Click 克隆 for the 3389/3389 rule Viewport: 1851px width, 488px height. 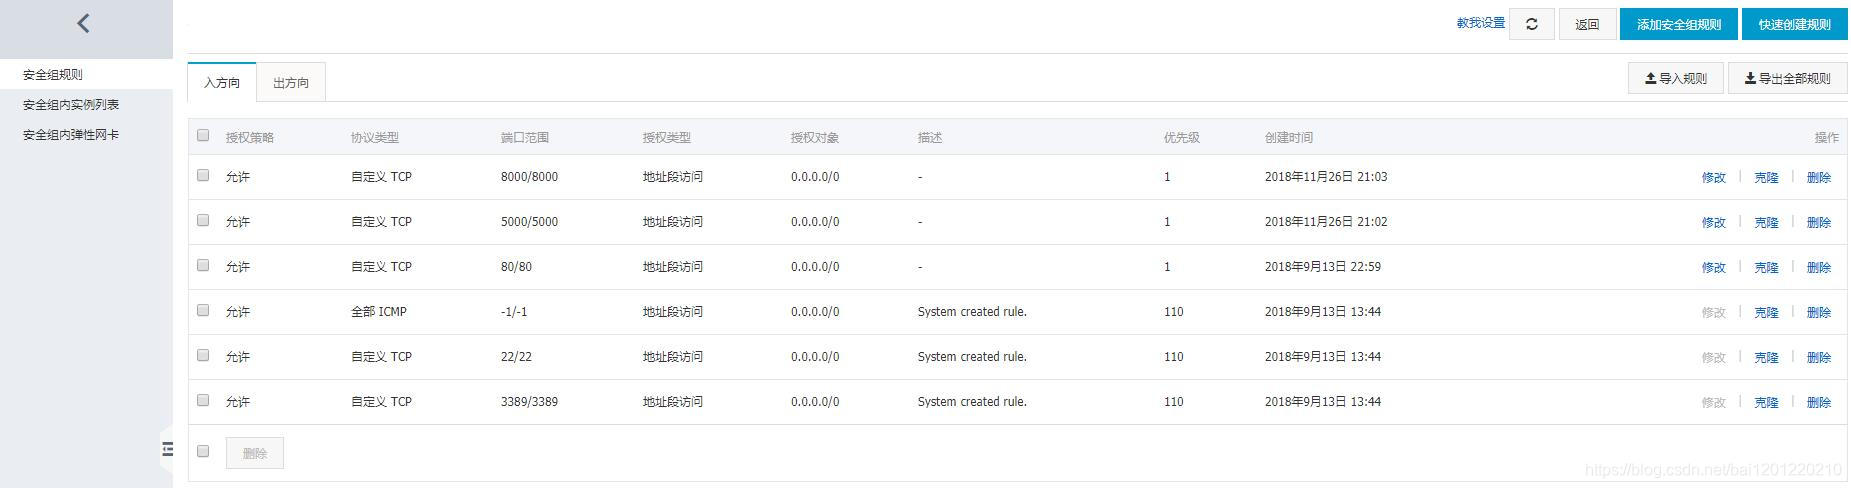(1766, 402)
